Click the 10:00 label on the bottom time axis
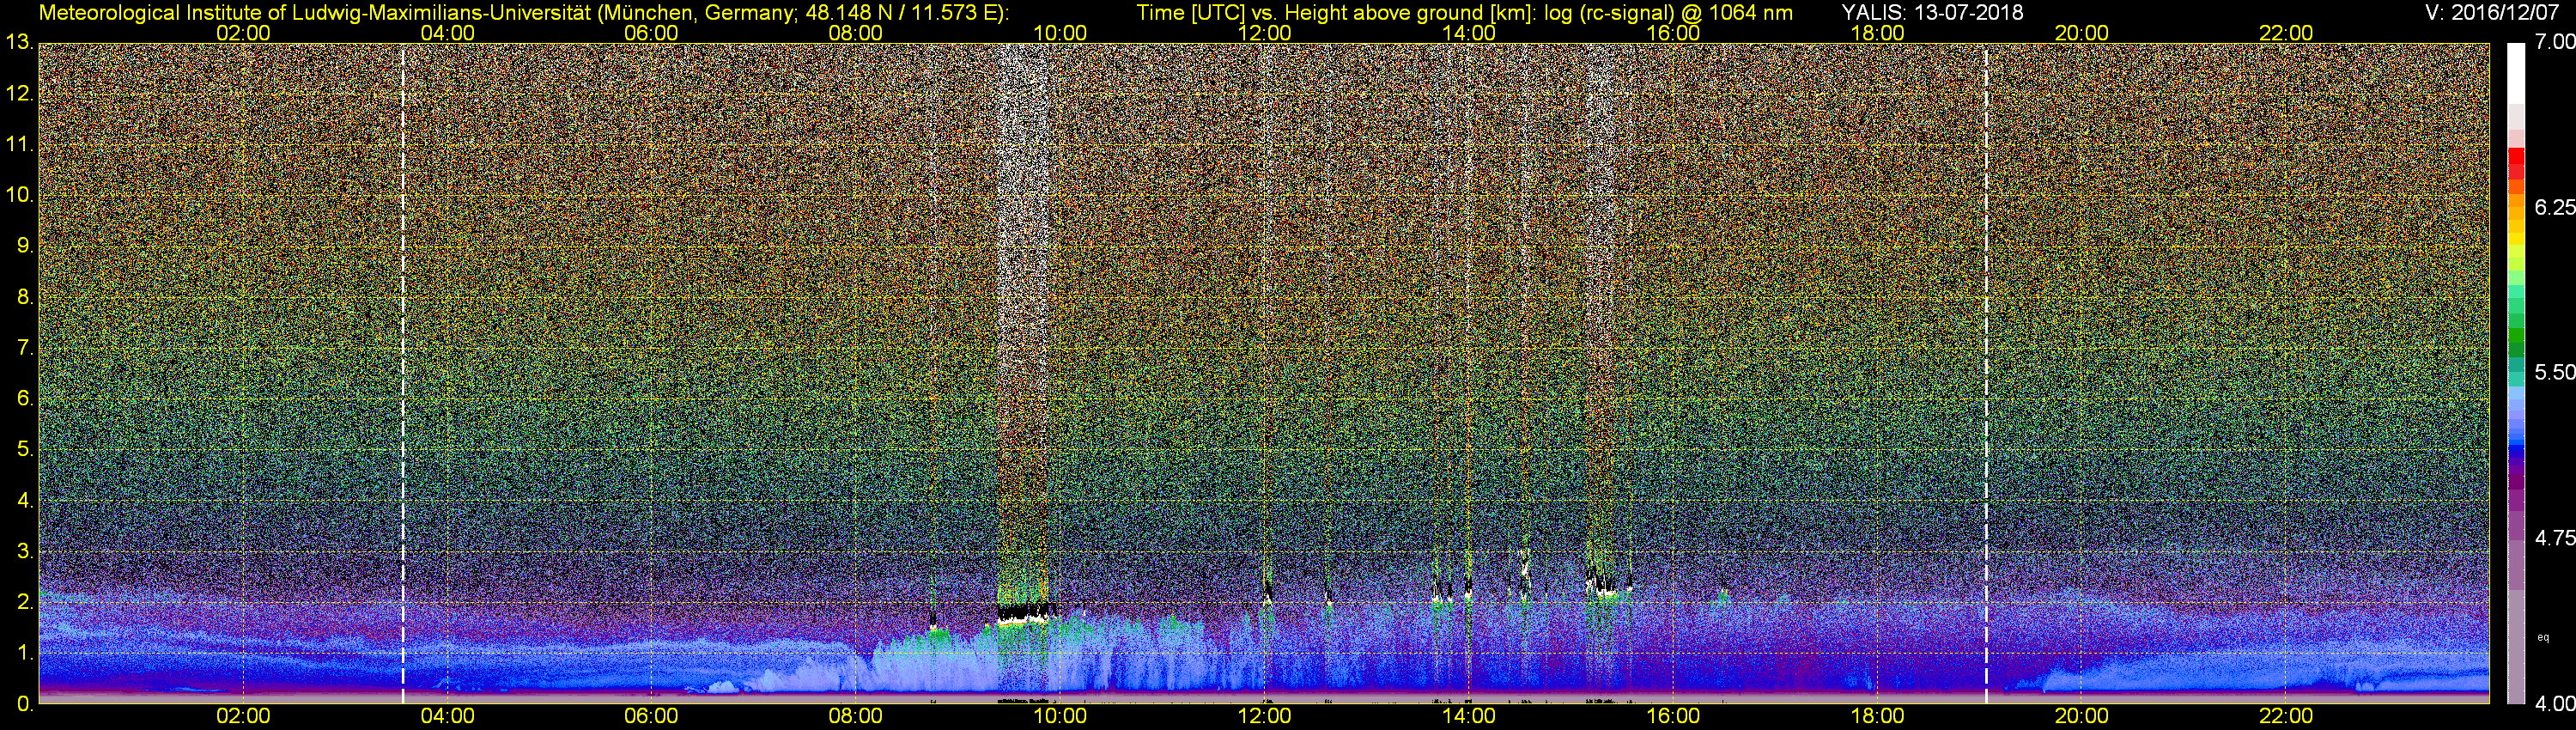The image size is (2576, 730). point(1060,717)
